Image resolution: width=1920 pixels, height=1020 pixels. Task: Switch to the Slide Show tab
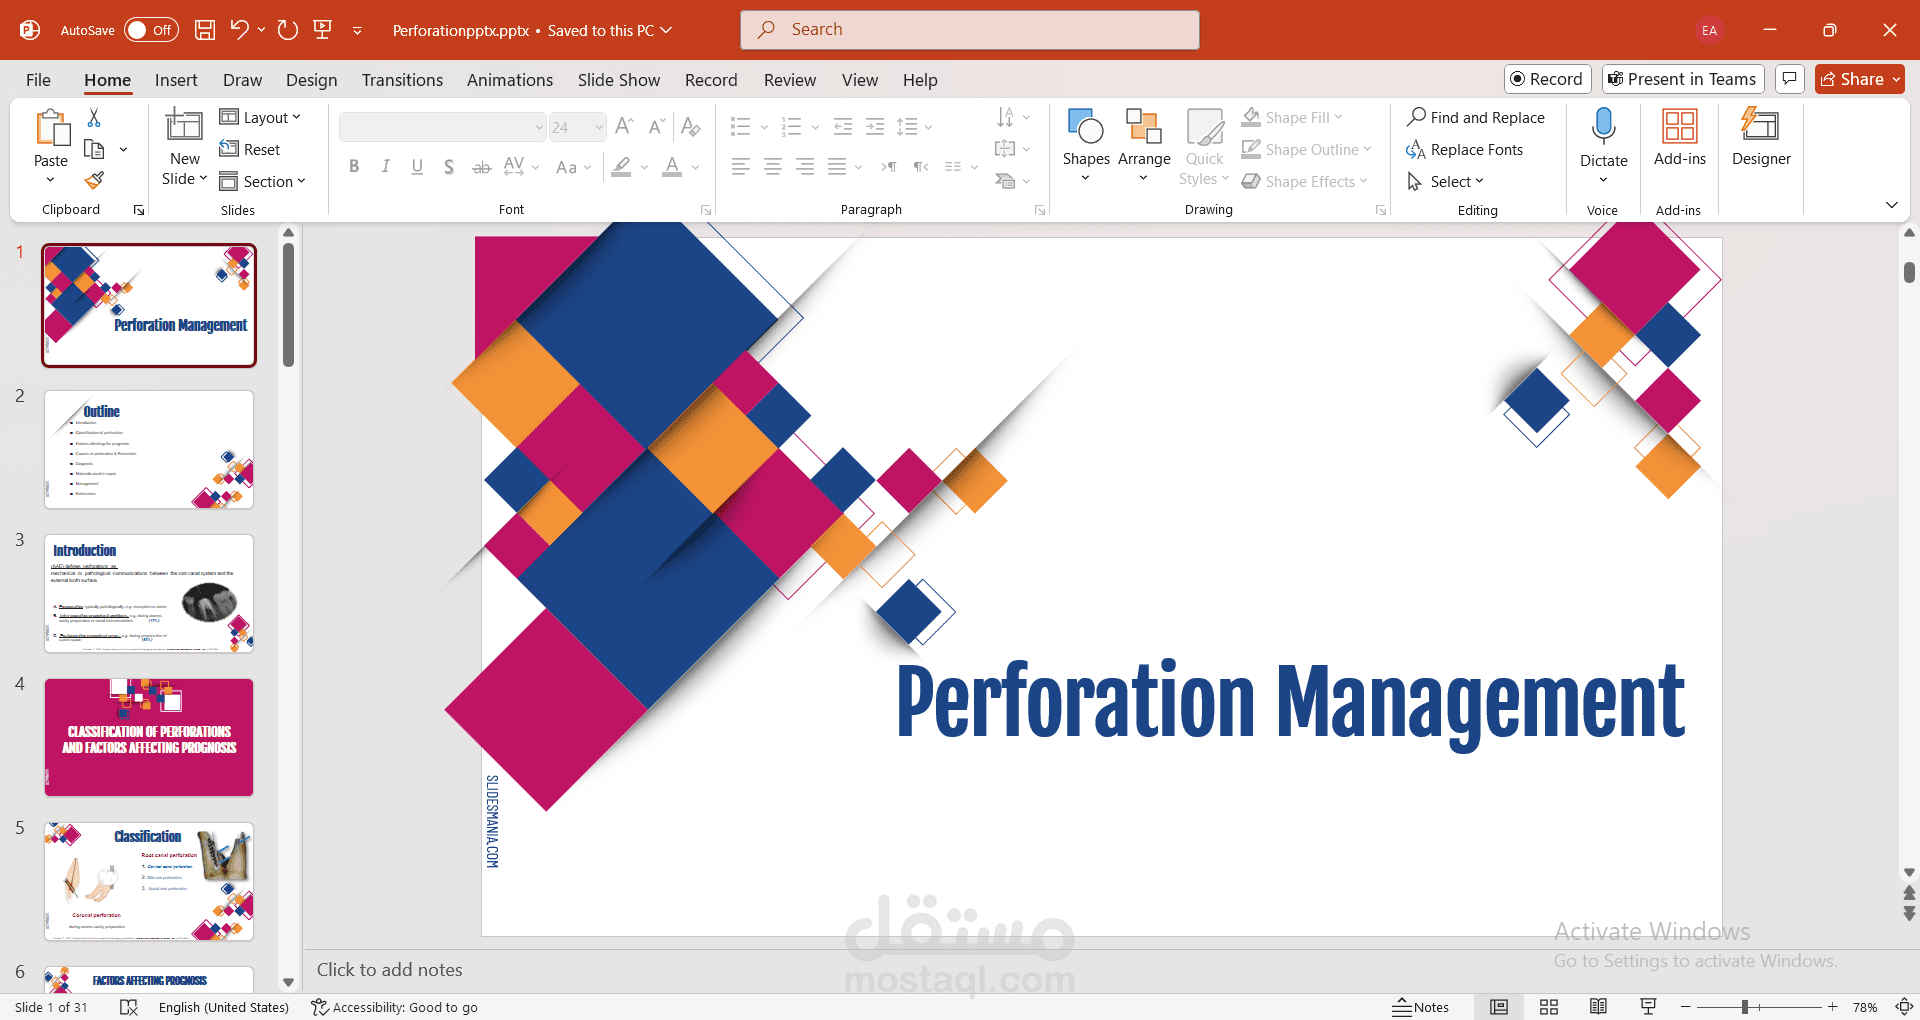(619, 80)
